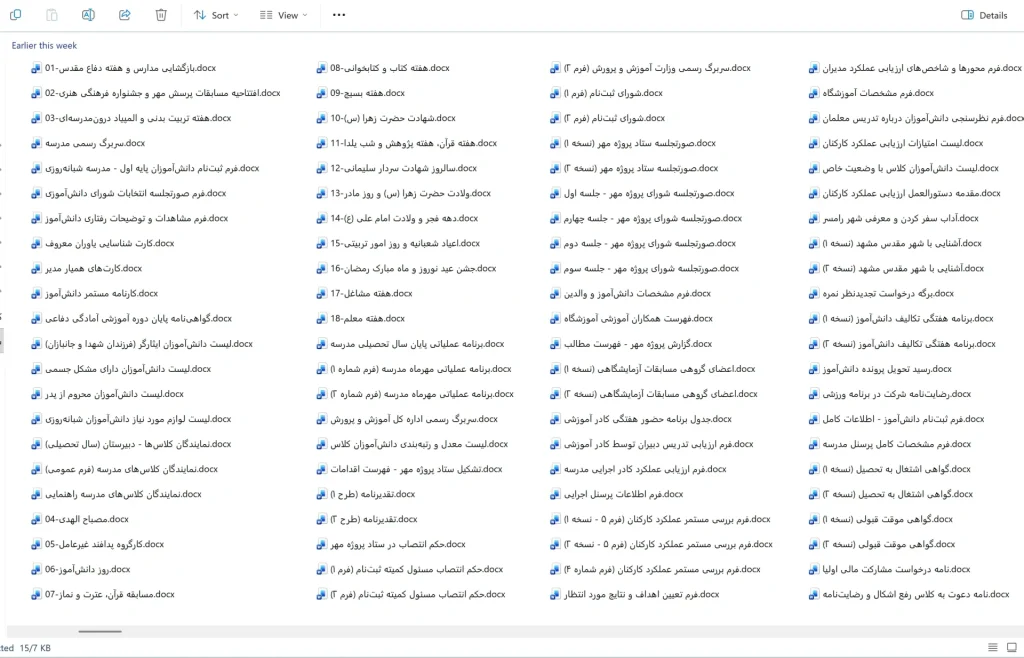Toggle the Details pane button
The height and width of the screenshot is (658, 1024).
point(984,15)
